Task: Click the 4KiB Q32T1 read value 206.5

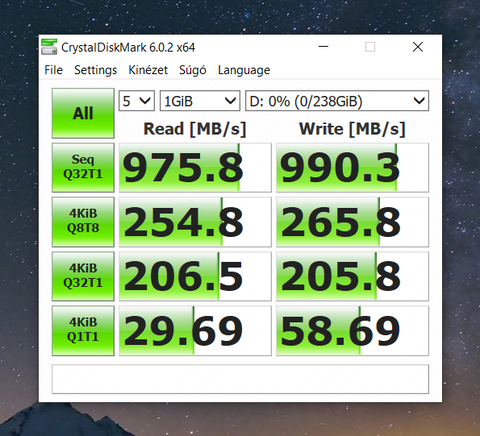Action: click(195, 276)
